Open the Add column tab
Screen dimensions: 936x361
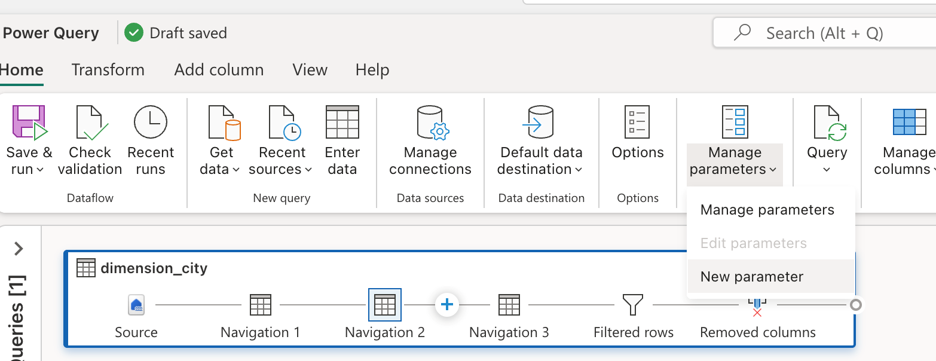click(218, 70)
